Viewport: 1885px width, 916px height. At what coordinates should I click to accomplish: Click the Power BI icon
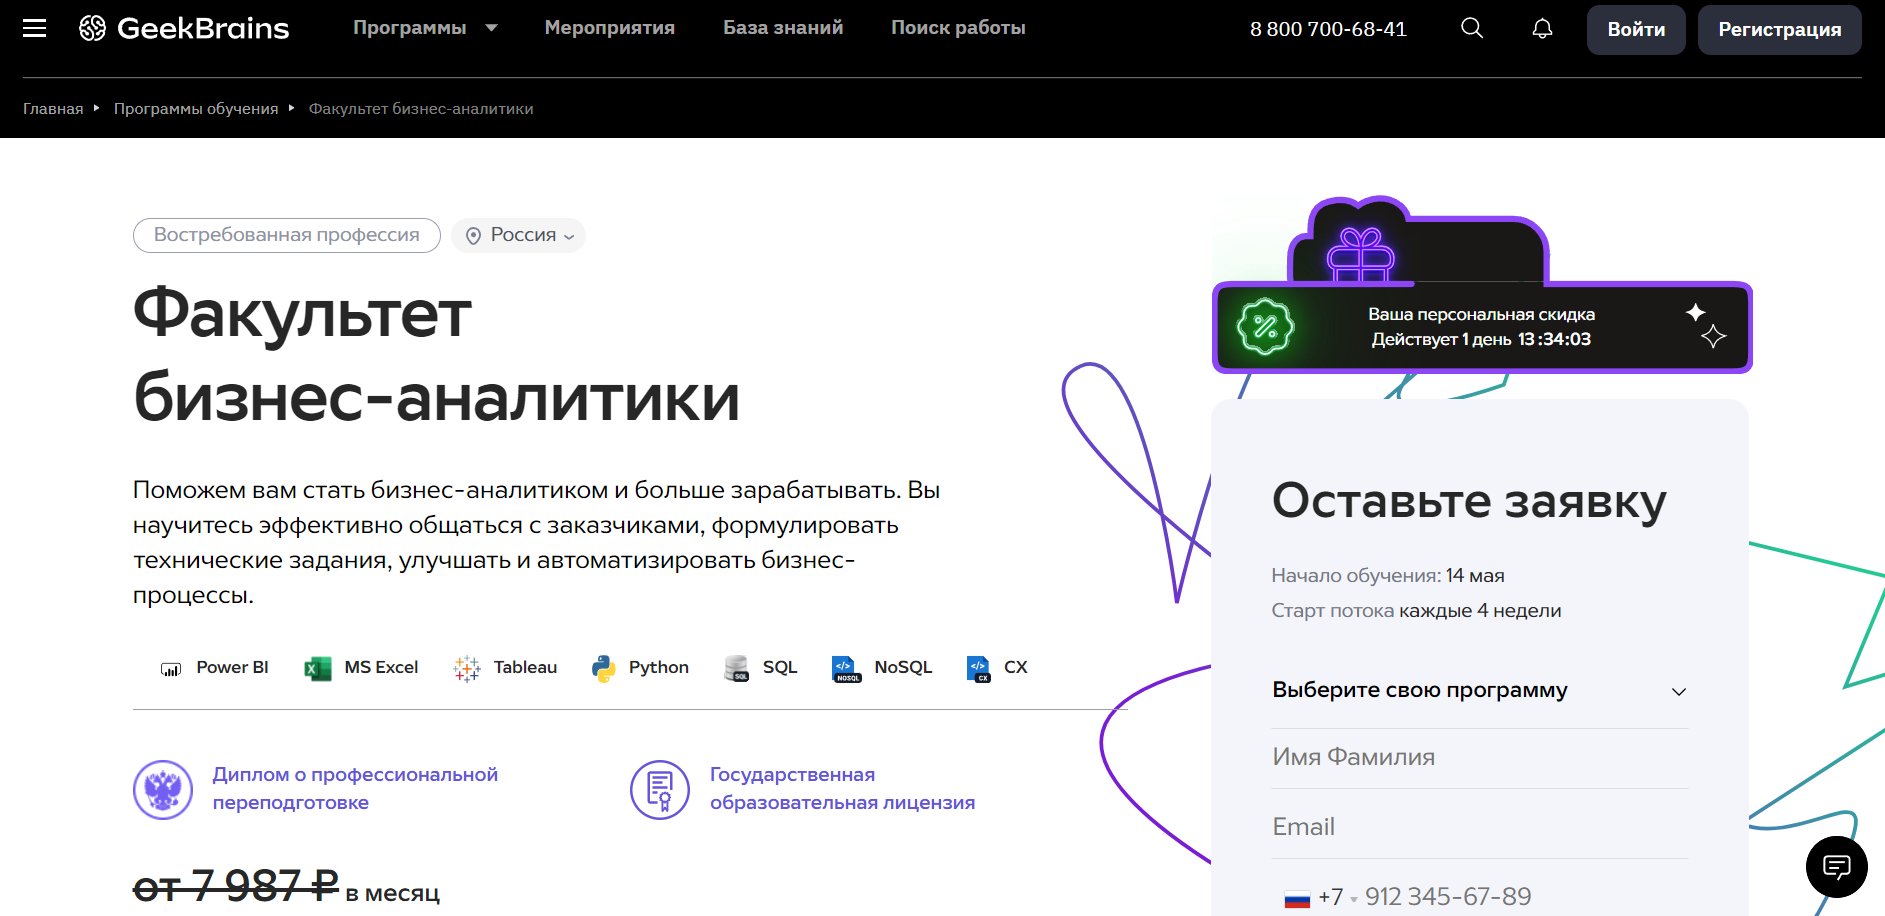tap(172, 667)
